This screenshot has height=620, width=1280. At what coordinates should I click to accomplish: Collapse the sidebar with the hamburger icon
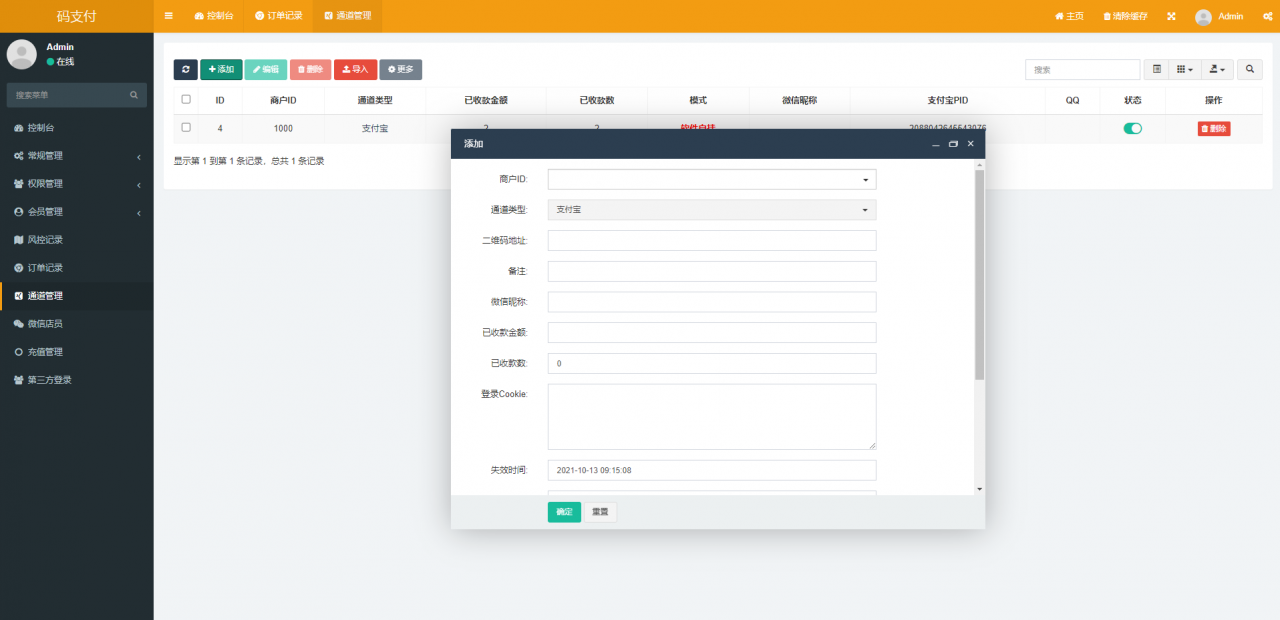click(168, 16)
